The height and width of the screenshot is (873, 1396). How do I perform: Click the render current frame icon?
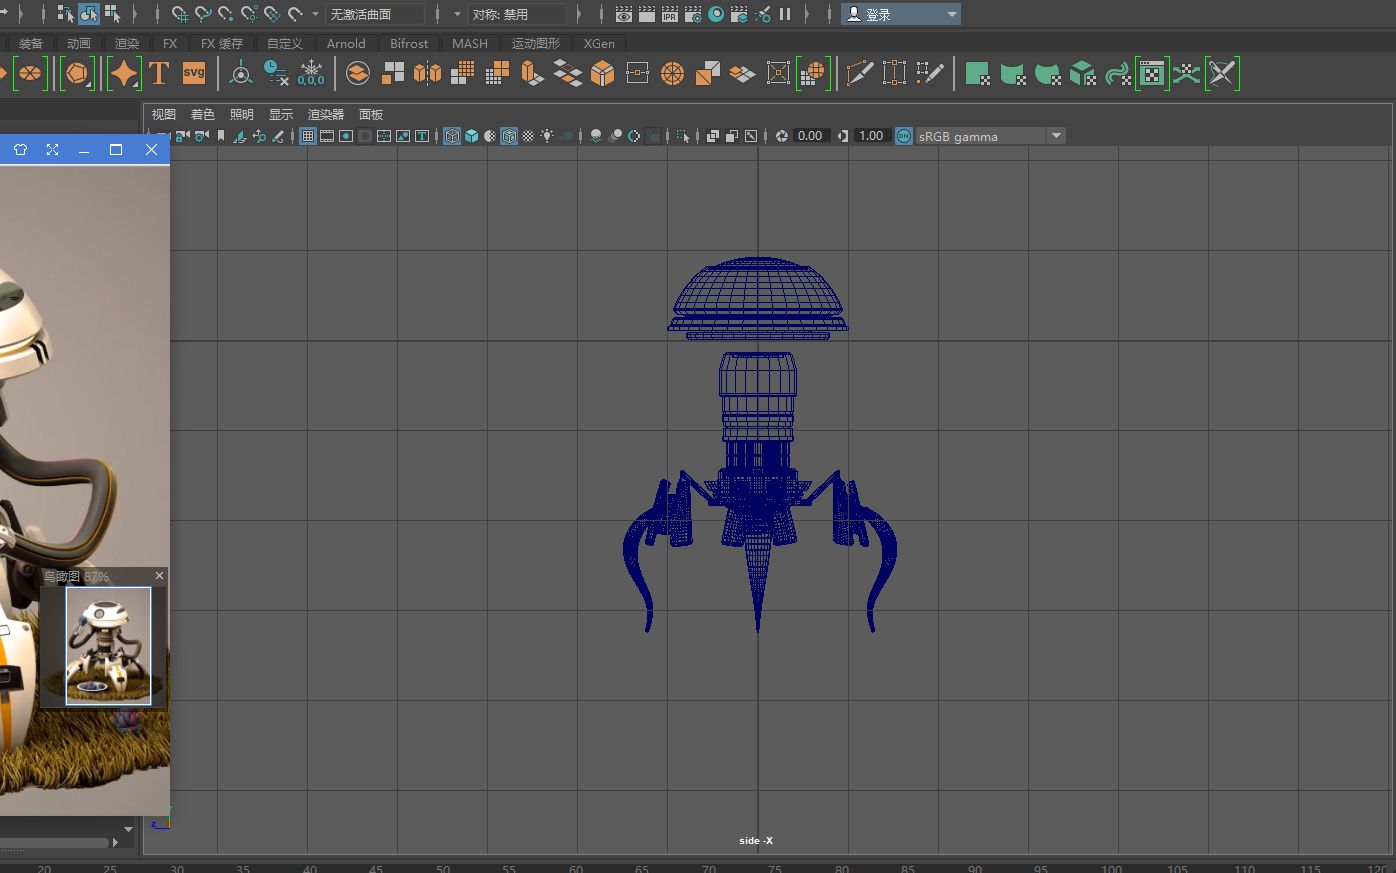pos(623,14)
